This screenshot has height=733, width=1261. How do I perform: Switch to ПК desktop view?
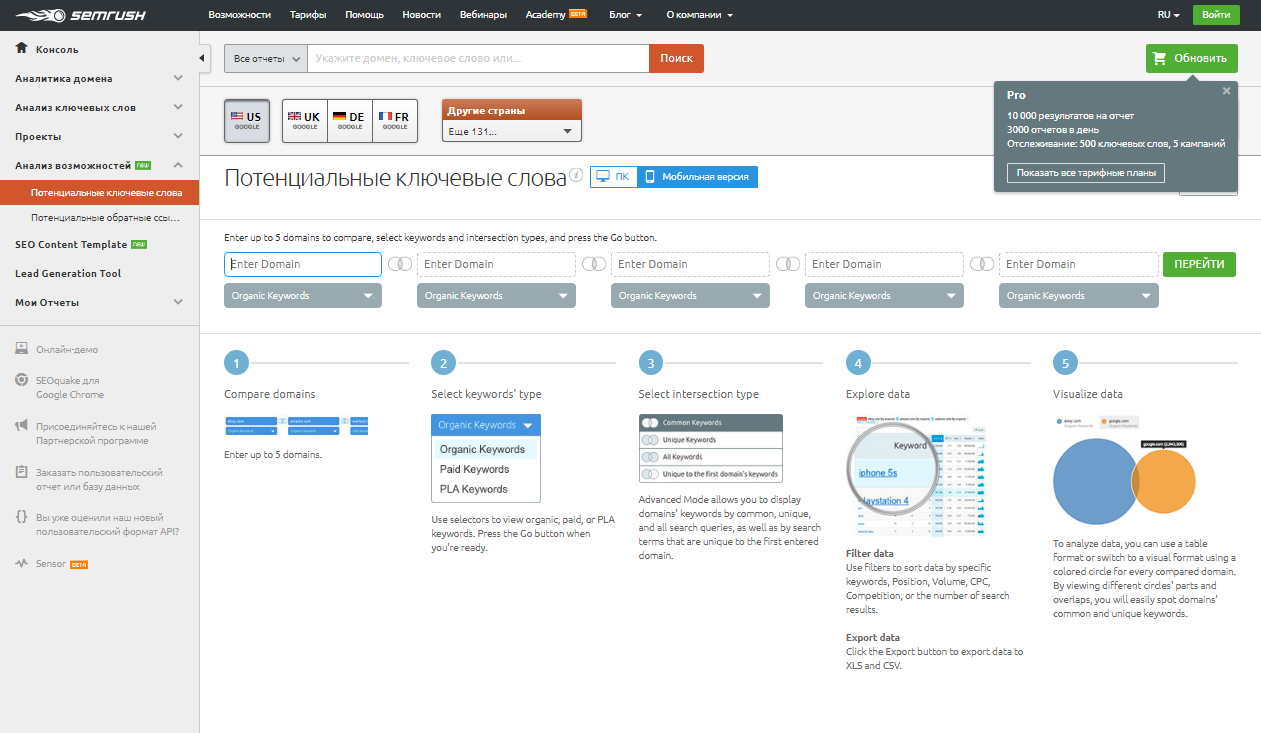point(613,176)
